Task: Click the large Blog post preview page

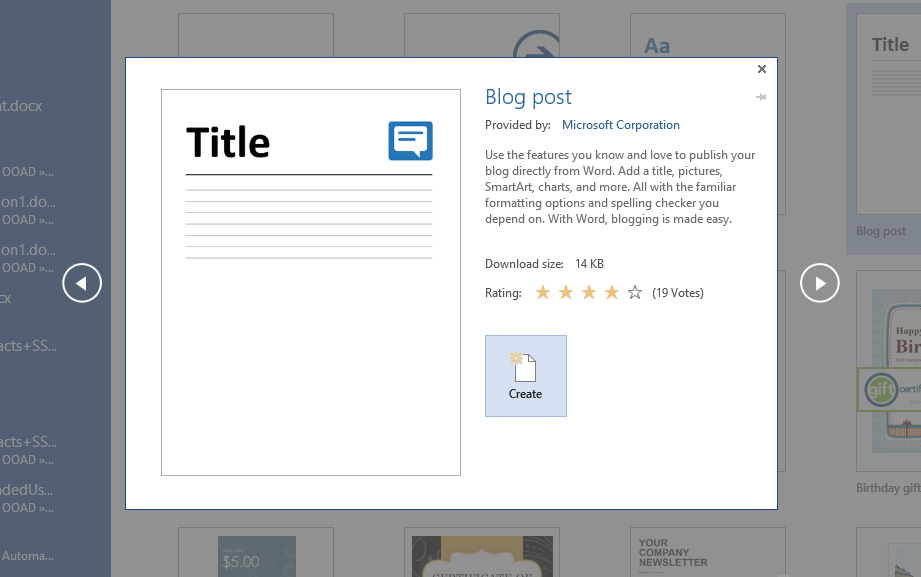Action: coord(310,330)
